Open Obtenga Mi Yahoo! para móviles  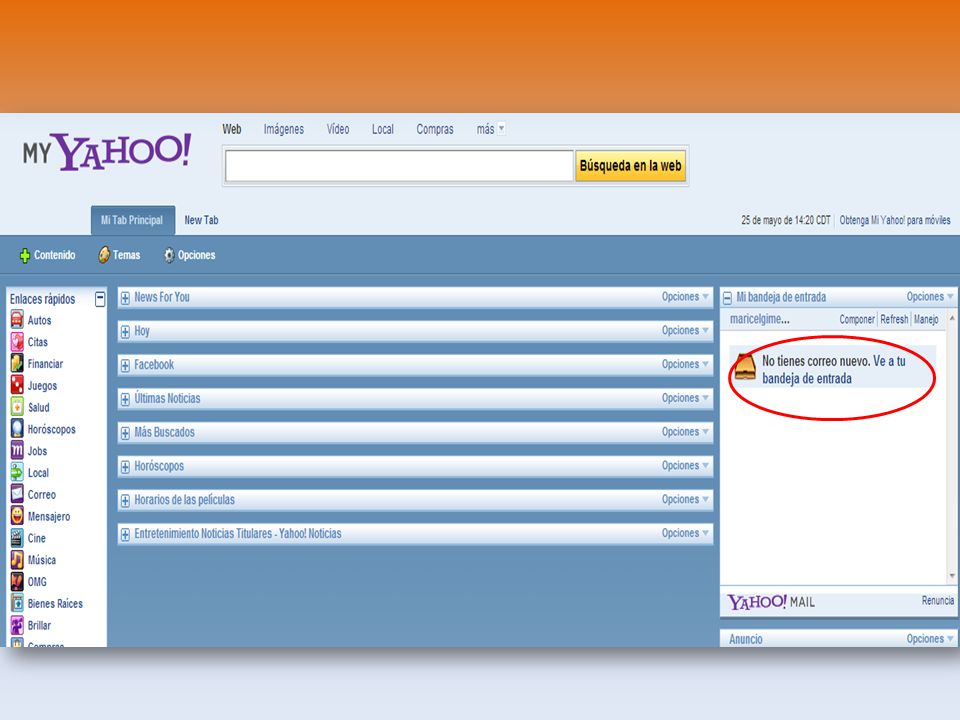tap(894, 220)
